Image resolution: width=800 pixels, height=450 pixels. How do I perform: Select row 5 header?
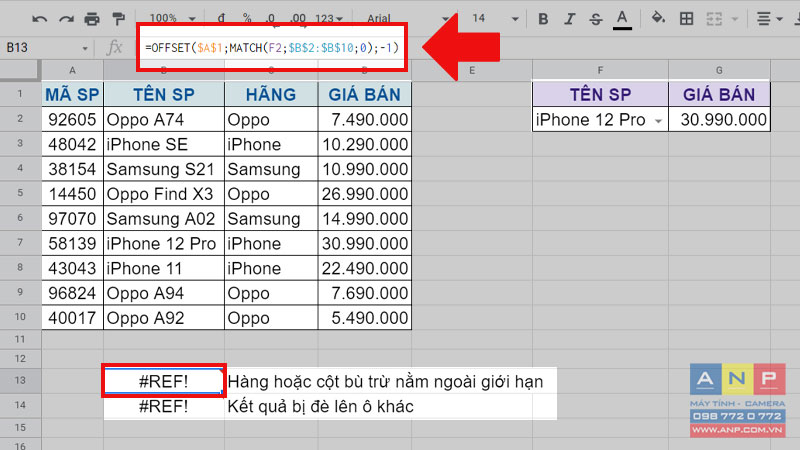[20, 193]
